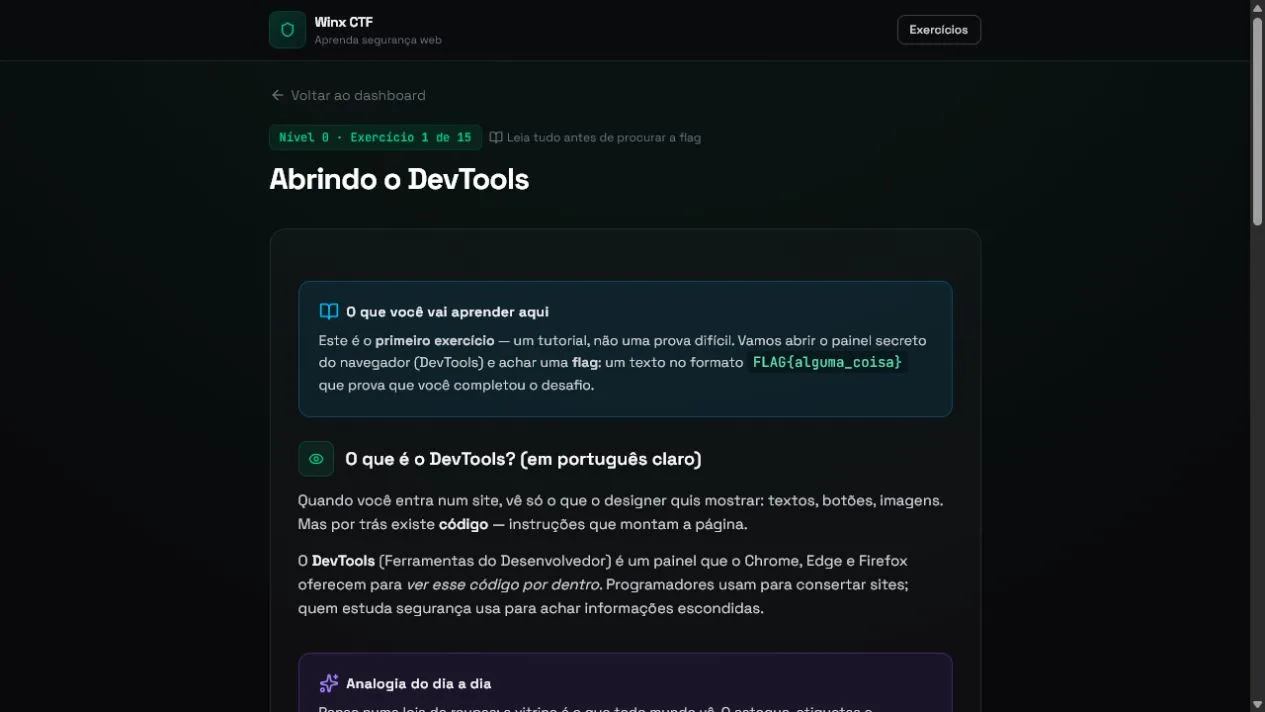Click the Leia tudo antes de procurar a flag note
The width and height of the screenshot is (1265, 712).
pos(604,137)
